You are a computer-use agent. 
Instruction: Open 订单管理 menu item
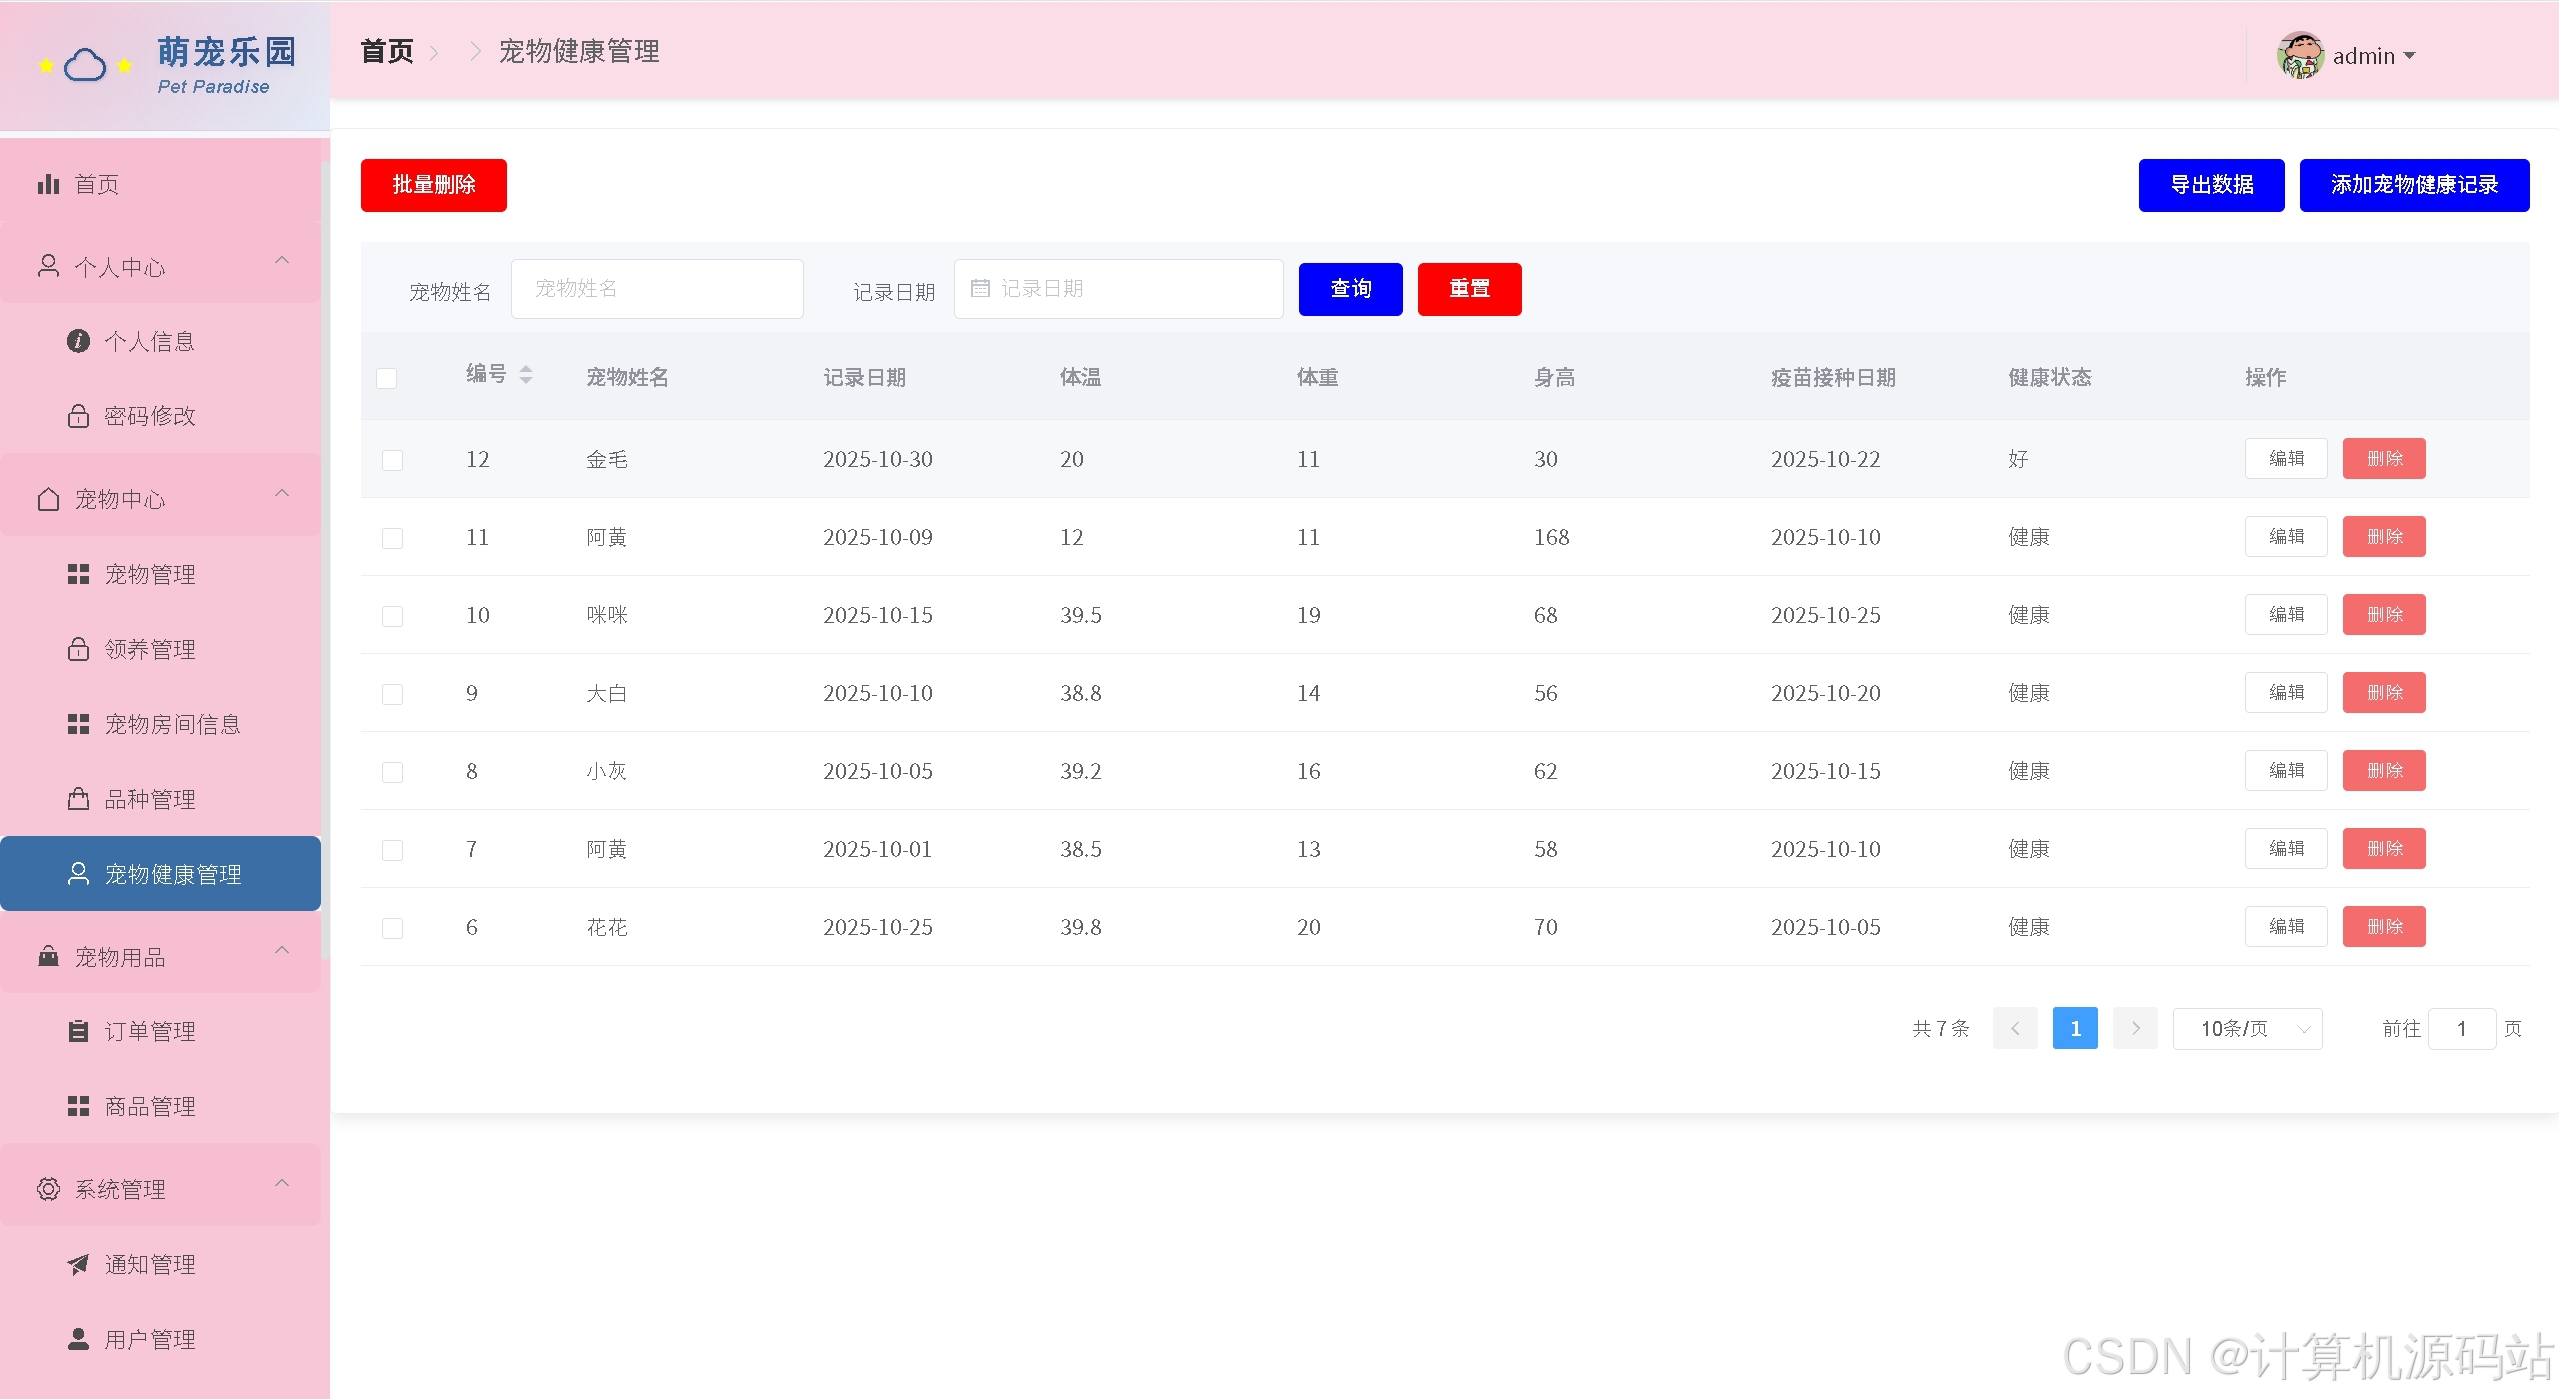coord(160,1031)
